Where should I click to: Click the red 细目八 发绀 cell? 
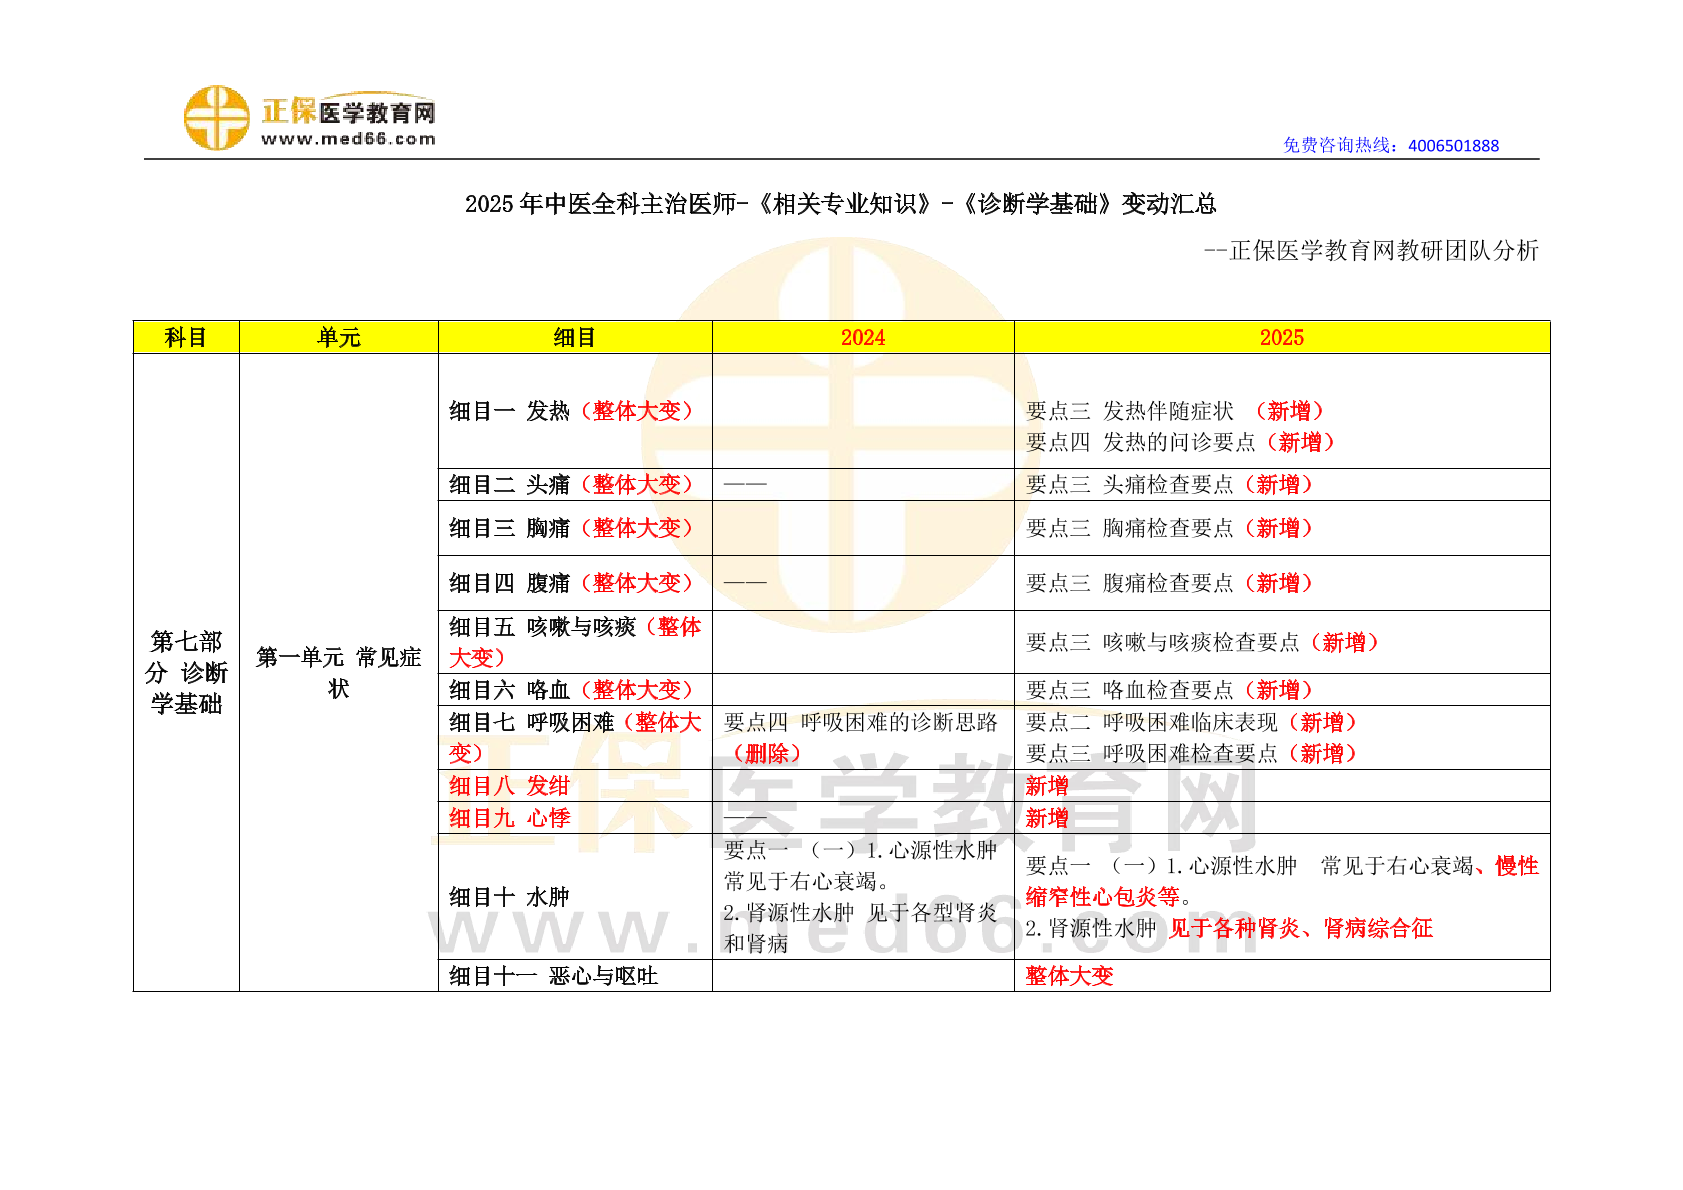pos(509,786)
